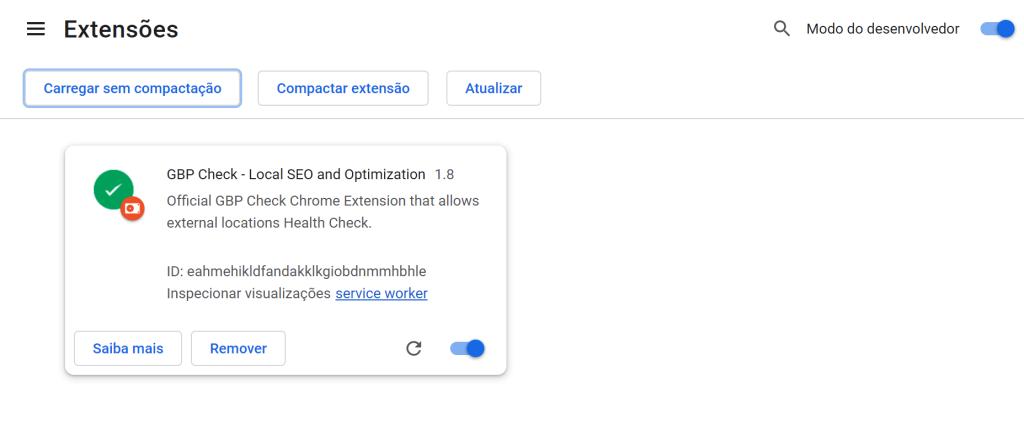Click the GBP Check extension name
Viewport: 1024px width, 441px height.
[x=296, y=174]
